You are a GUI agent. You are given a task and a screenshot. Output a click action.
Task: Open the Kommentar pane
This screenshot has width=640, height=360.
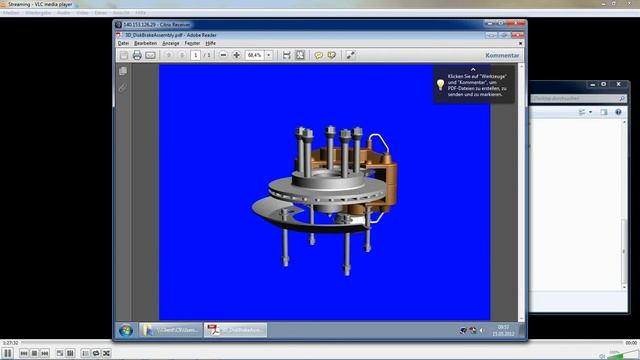[502, 55]
